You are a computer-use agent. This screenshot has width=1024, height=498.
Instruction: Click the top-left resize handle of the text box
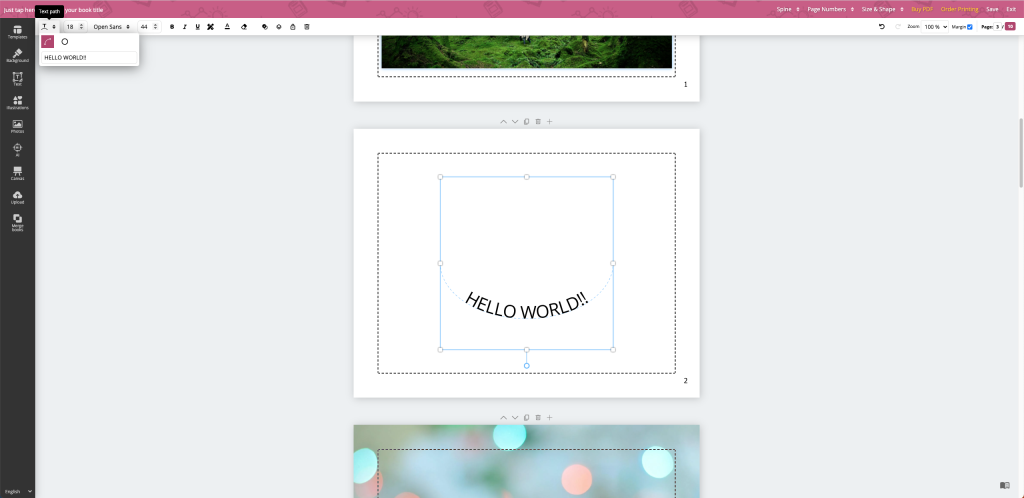tap(440, 177)
